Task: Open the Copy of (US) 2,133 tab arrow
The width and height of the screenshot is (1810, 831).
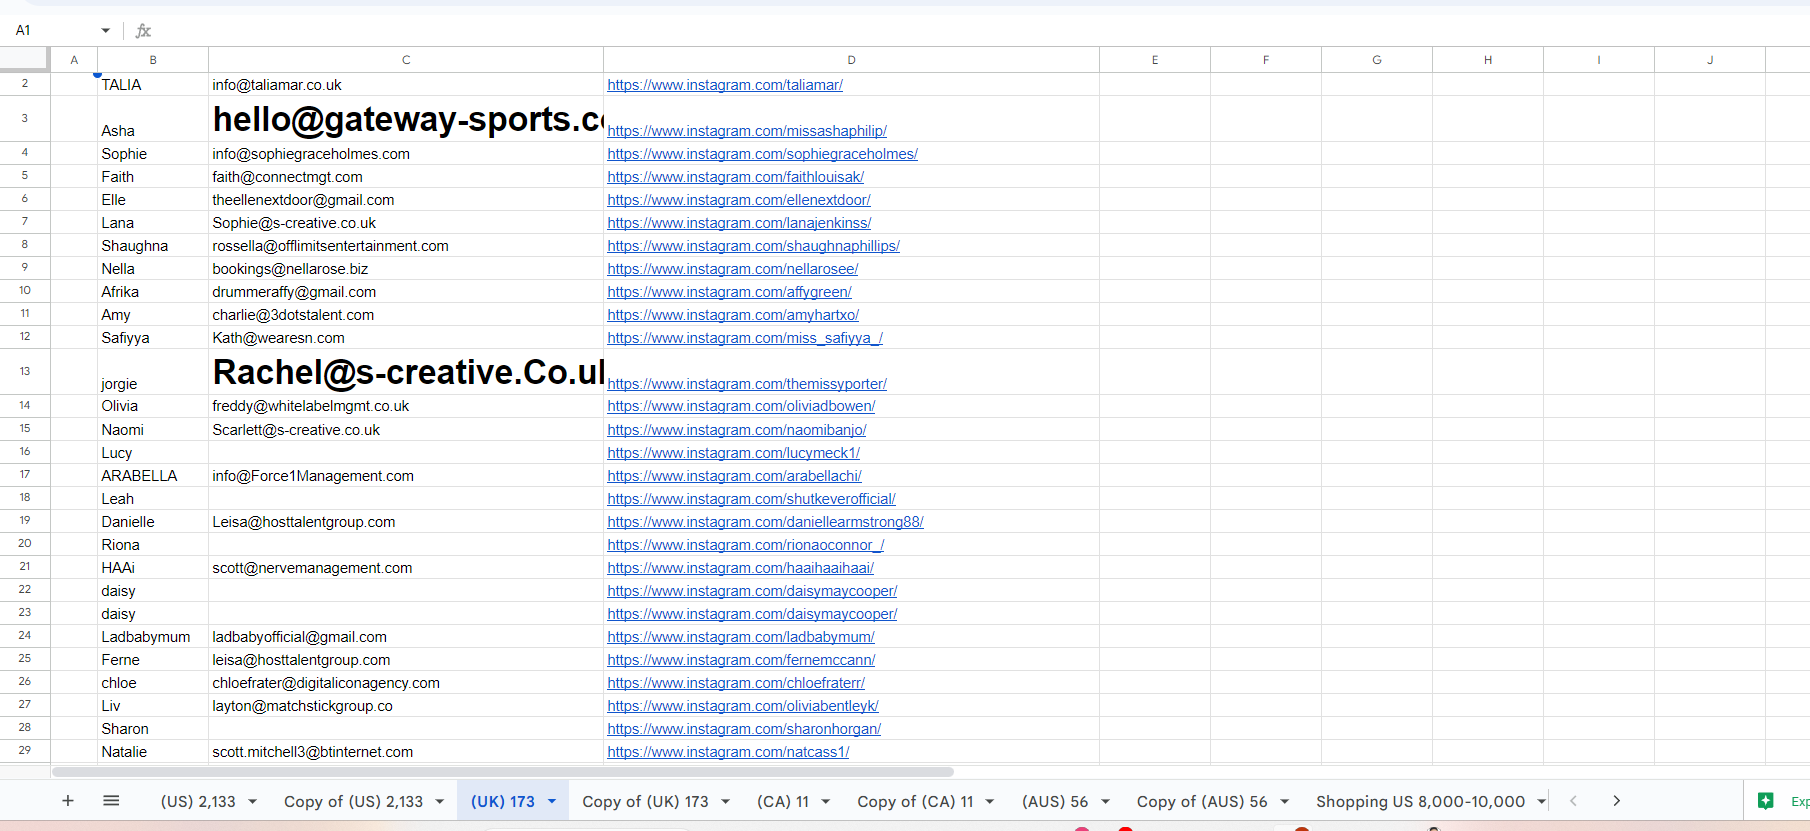Action: pos(439,802)
